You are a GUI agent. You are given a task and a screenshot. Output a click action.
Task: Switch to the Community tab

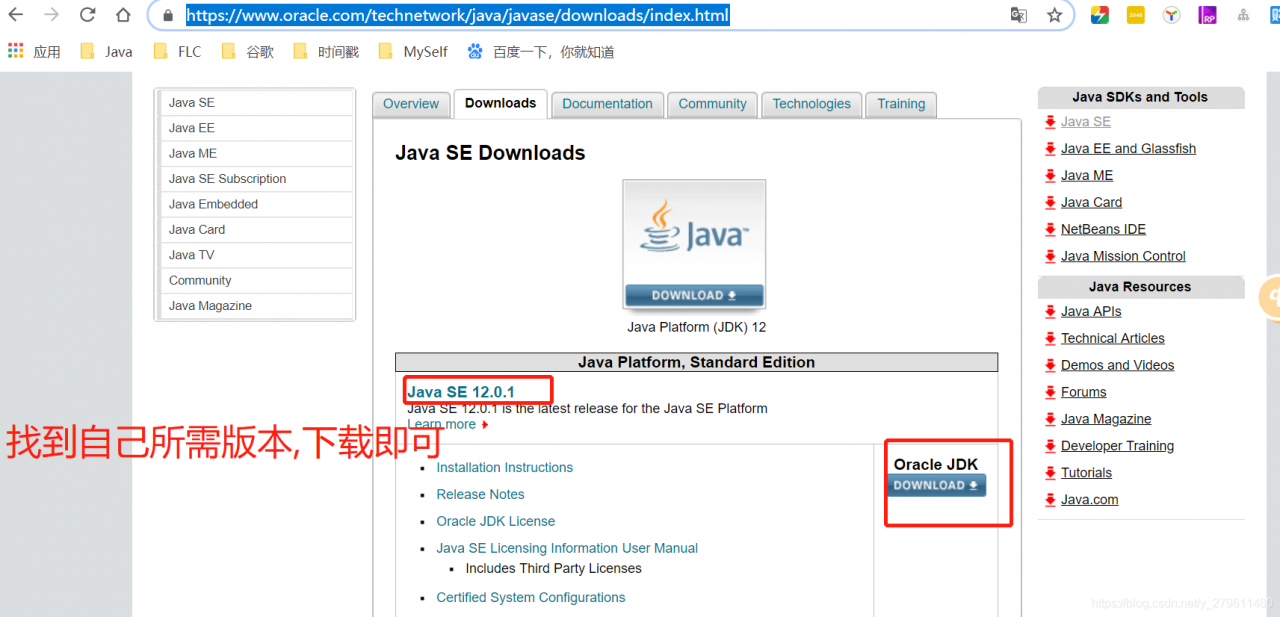coord(712,104)
